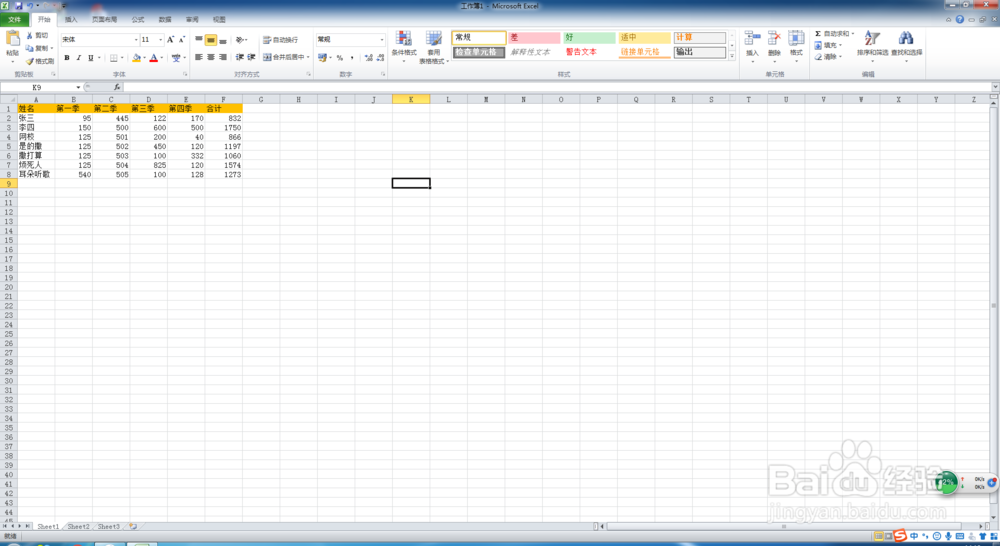Apply comma thousands separator style

tap(352, 57)
